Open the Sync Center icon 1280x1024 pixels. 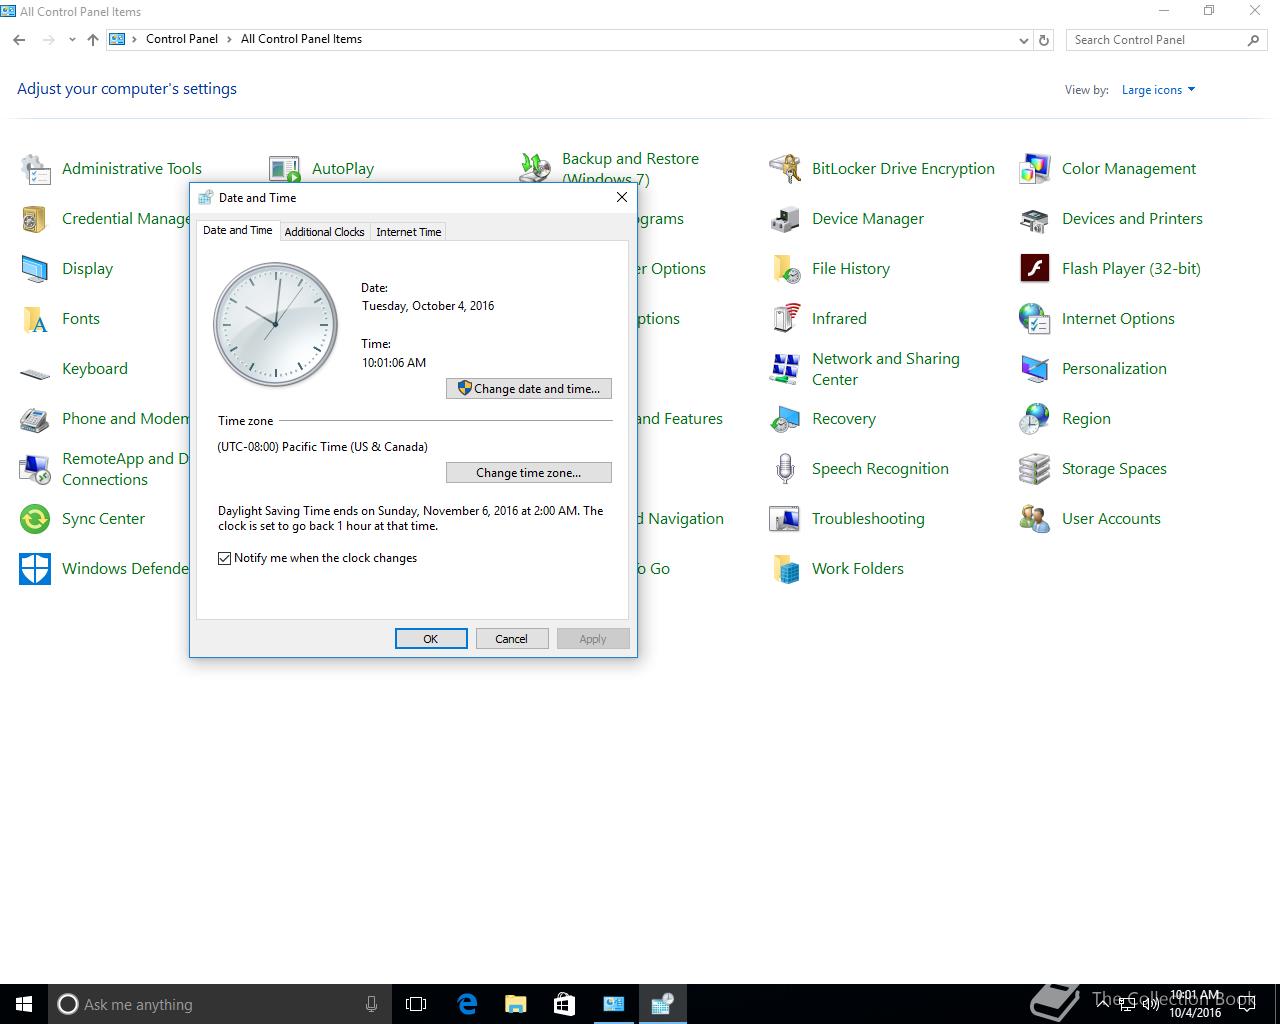(x=35, y=519)
